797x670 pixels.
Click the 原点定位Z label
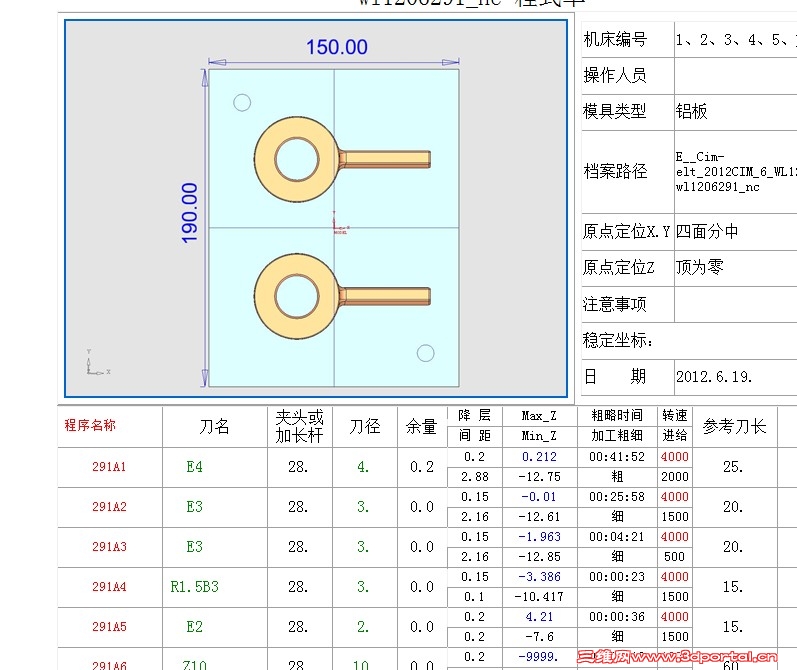click(619, 267)
